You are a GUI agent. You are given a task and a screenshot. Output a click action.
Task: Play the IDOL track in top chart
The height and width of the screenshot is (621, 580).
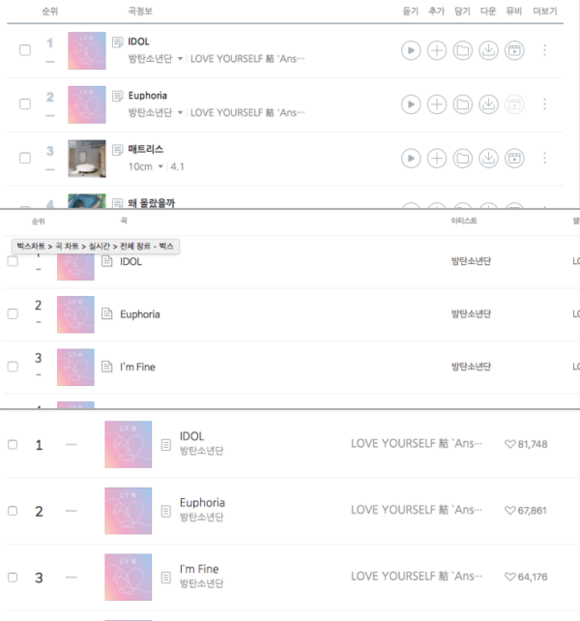pos(411,50)
